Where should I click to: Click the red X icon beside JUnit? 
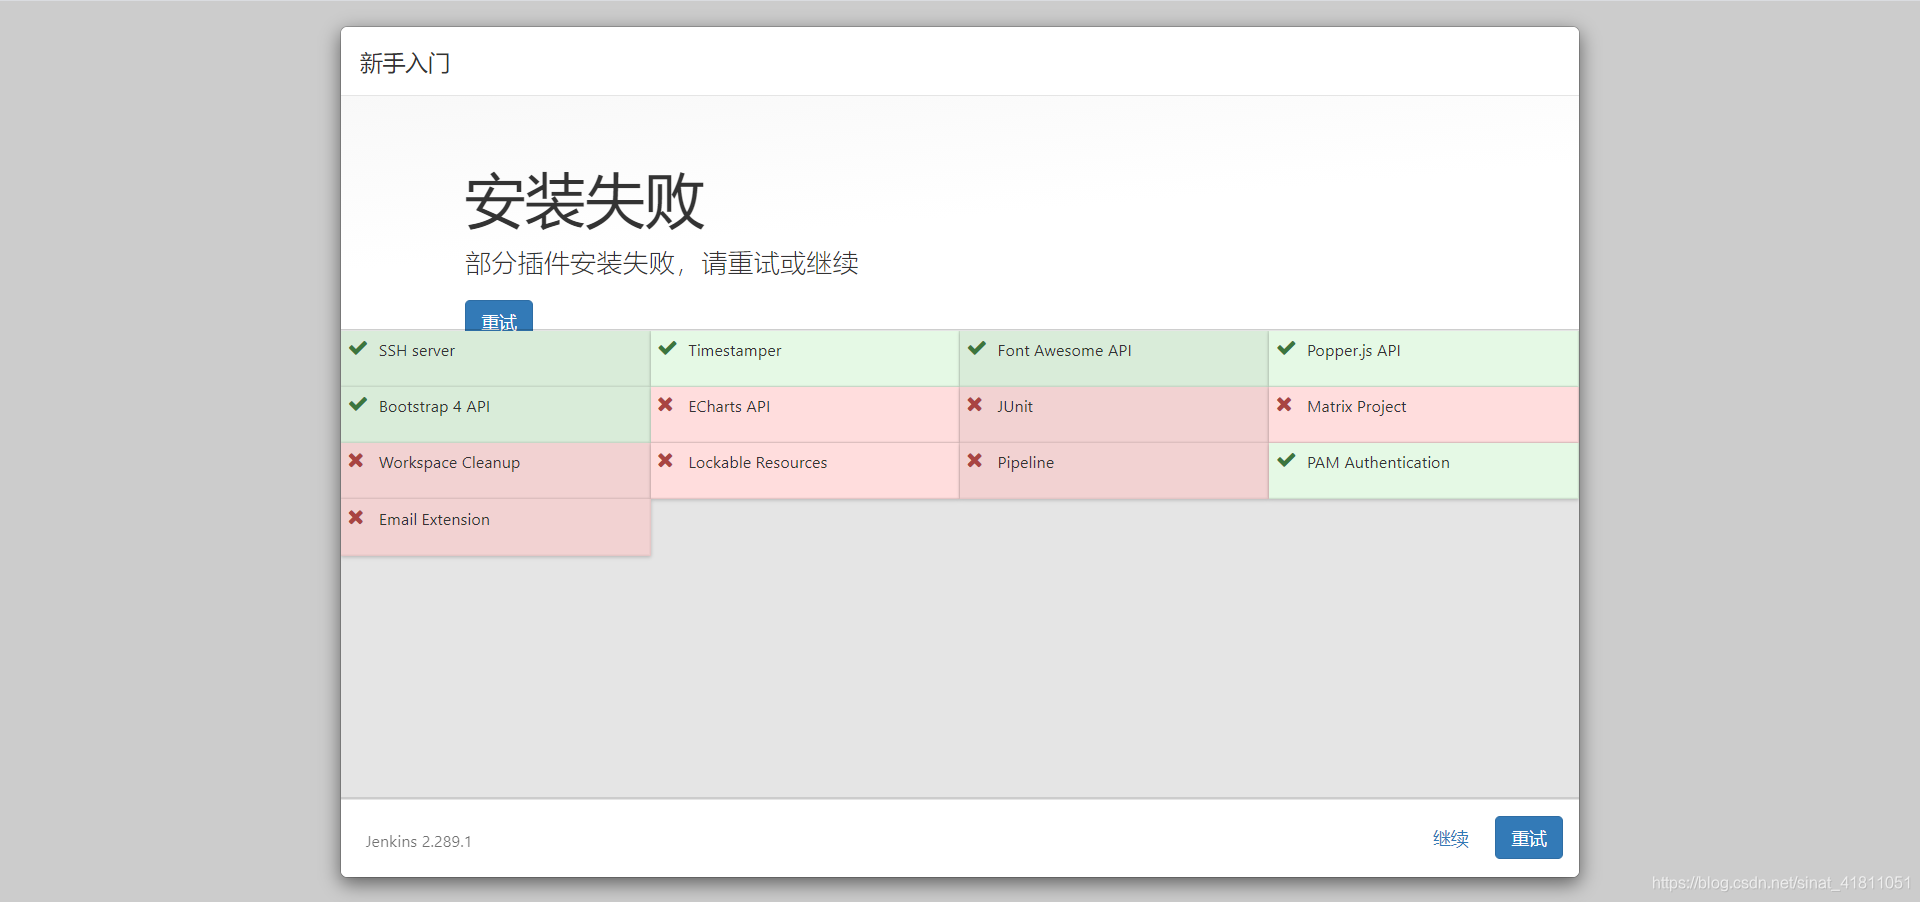tap(976, 406)
